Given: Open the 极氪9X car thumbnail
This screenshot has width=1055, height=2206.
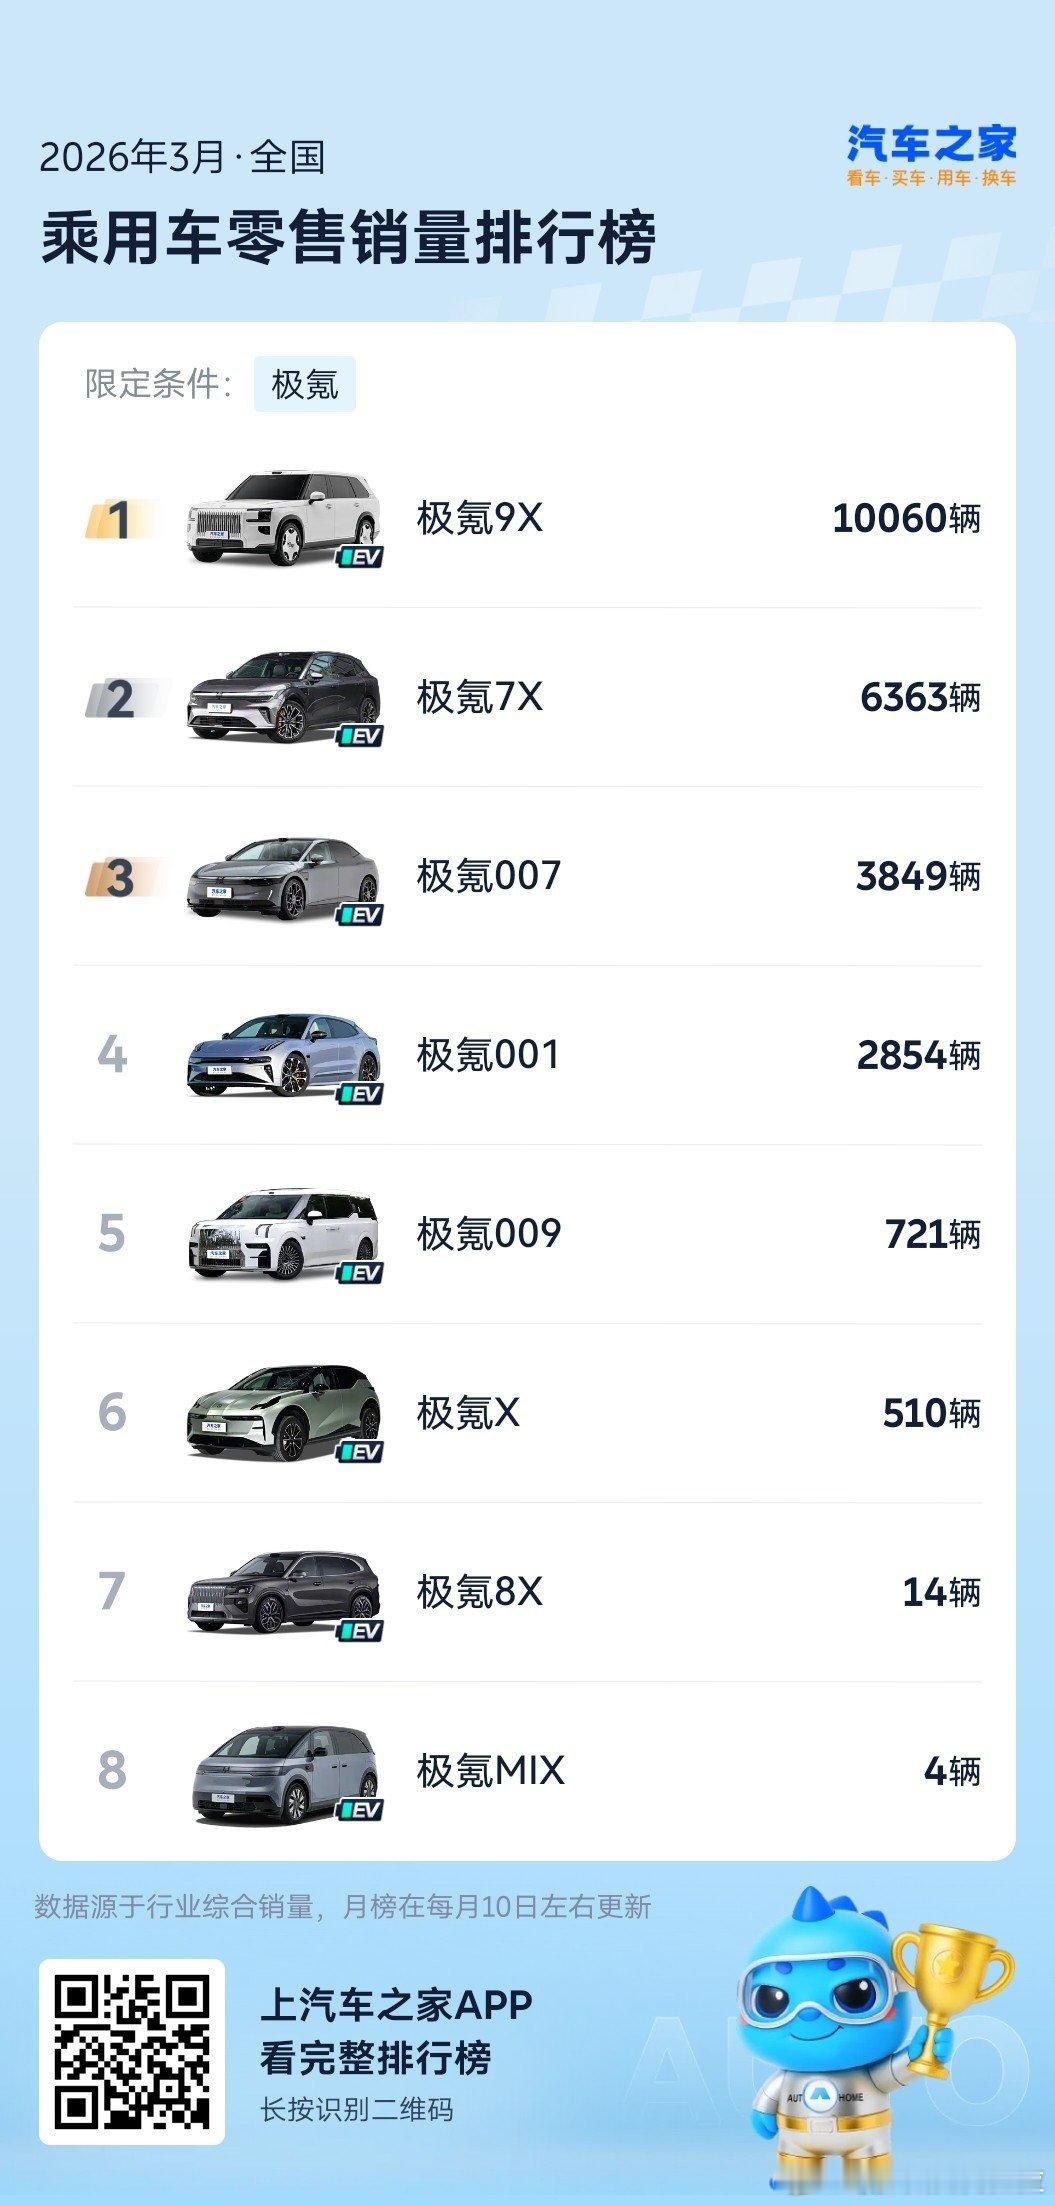Looking at the screenshot, I should 284,518.
